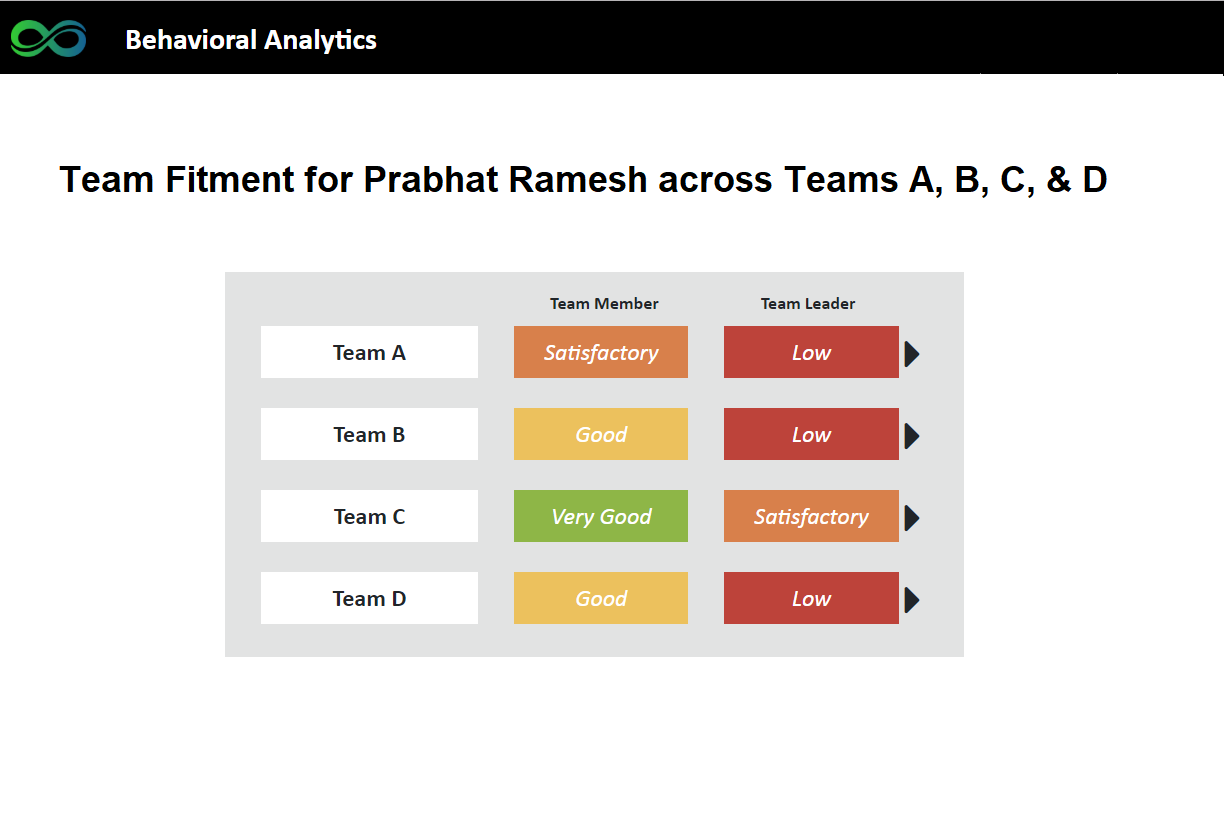Click Team A Low leader rating

click(811, 352)
